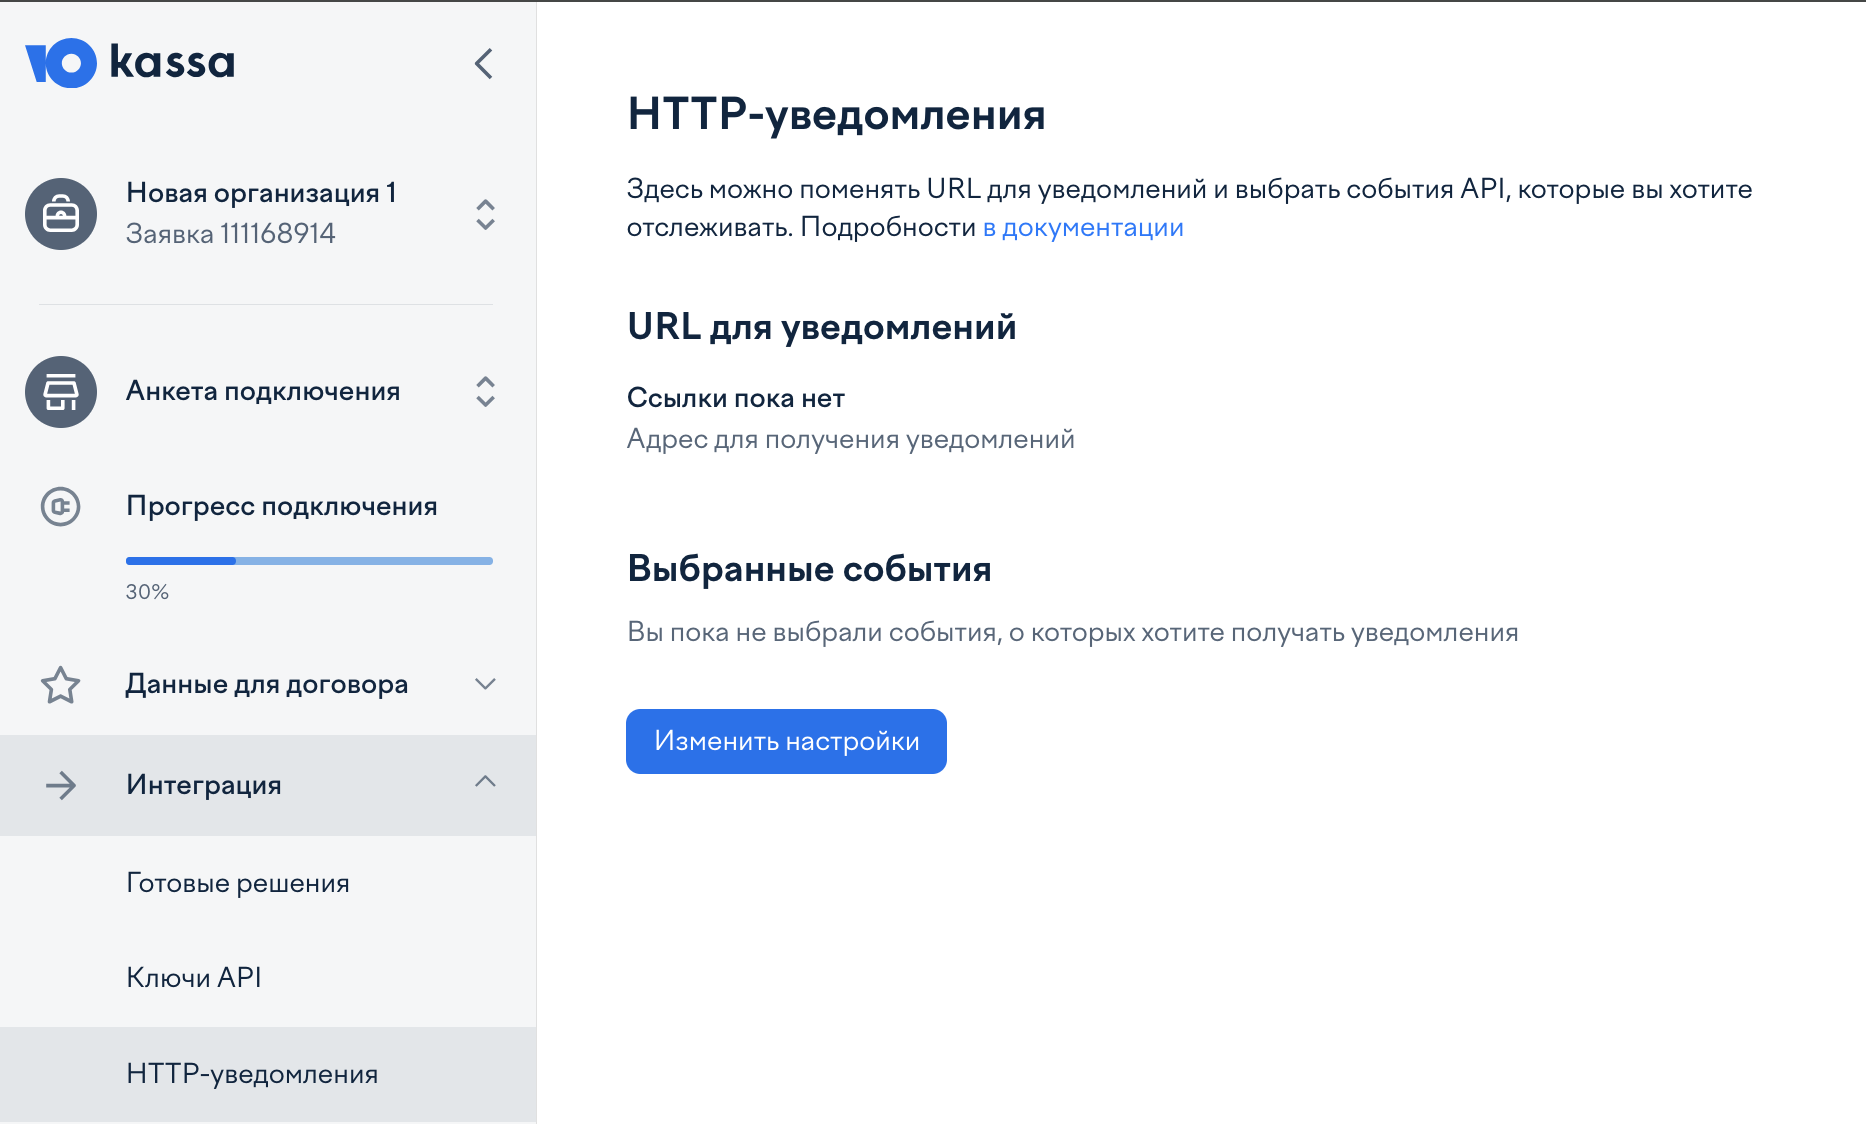Click the storefront Анкета подключения icon
1866x1124 pixels.
point(61,392)
